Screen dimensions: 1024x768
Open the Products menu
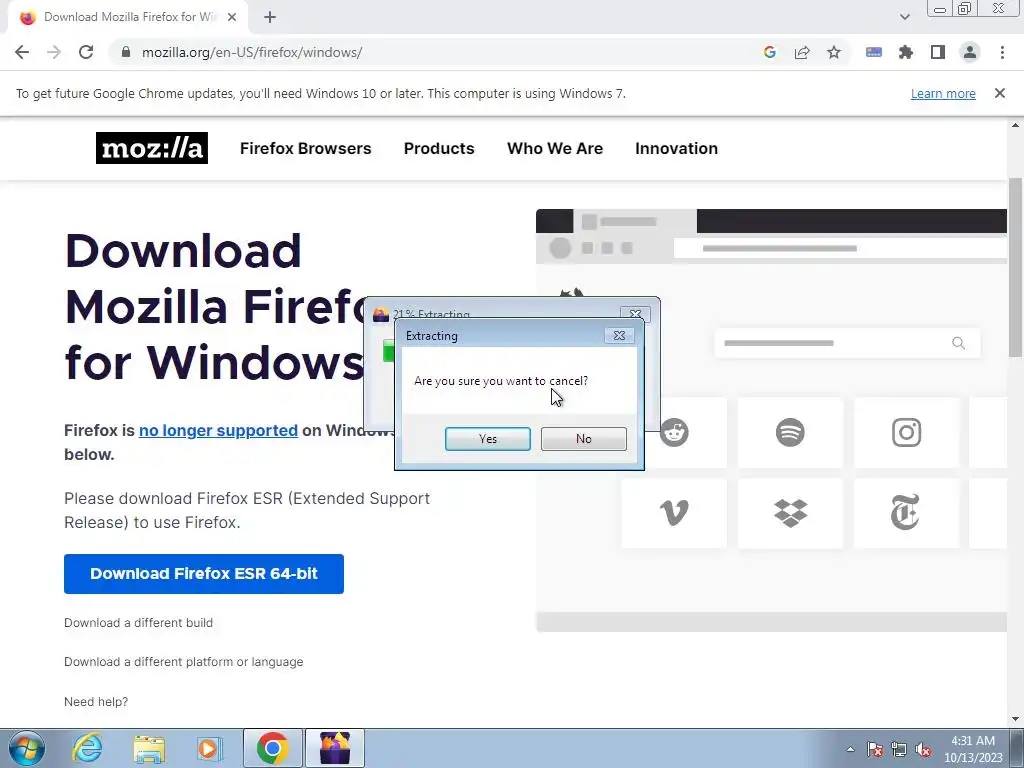439,148
